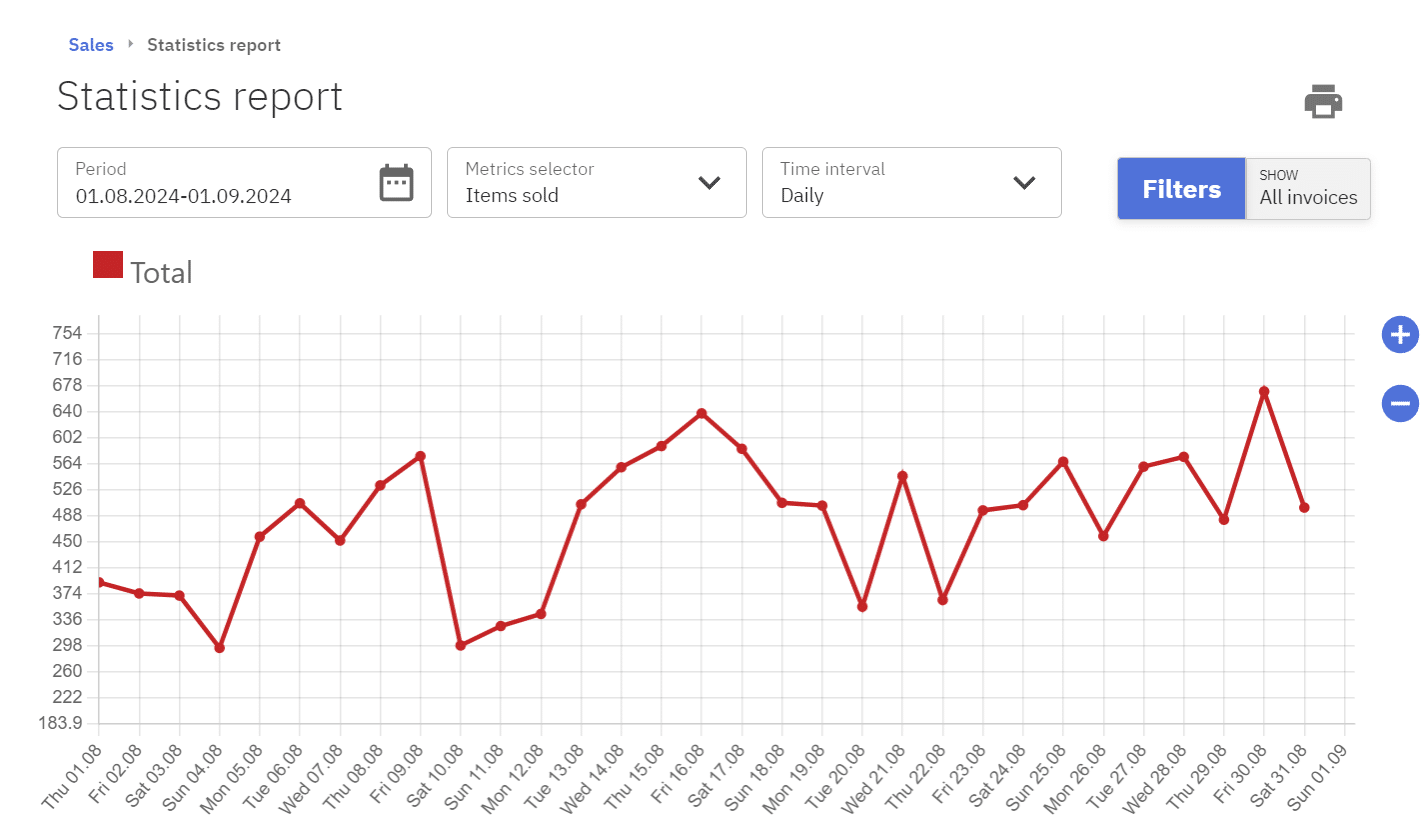Zoom in with the plus button
The height and width of the screenshot is (830, 1426).
tap(1400, 335)
